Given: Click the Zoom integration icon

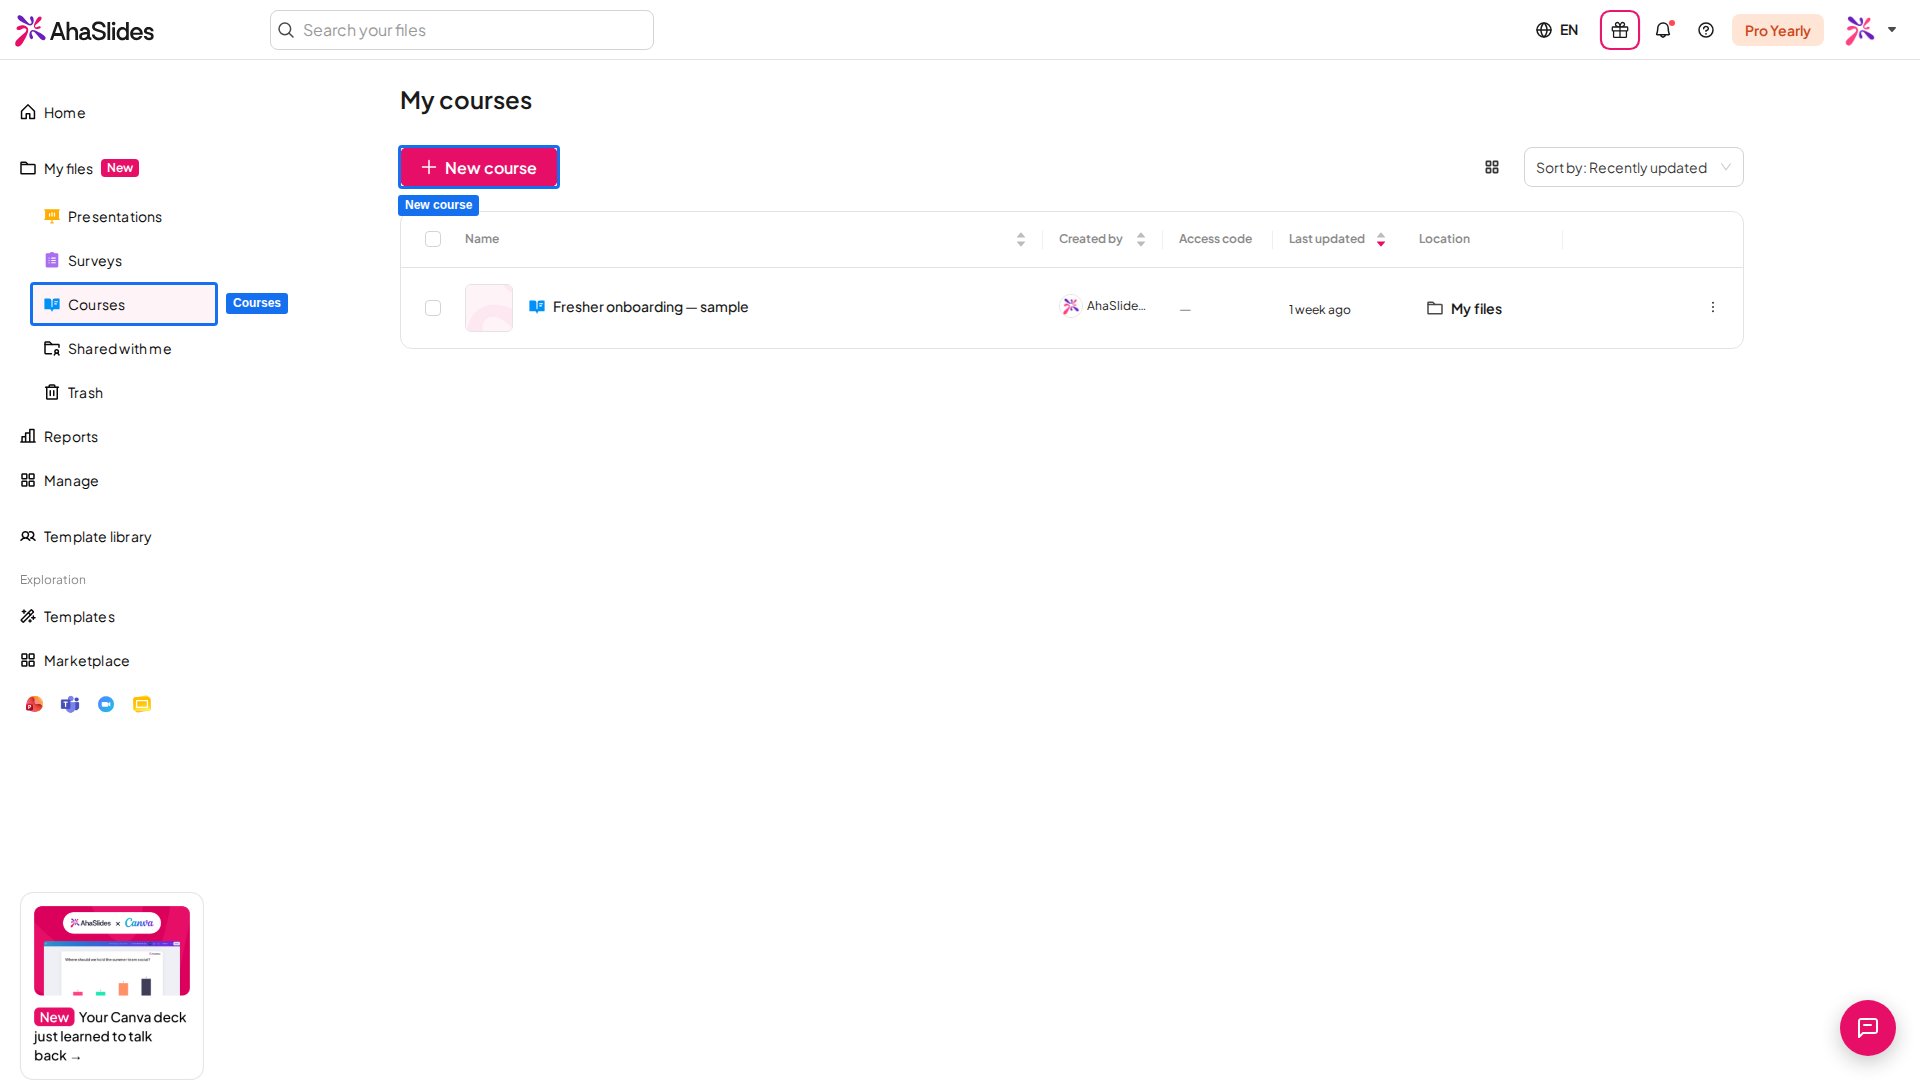Looking at the screenshot, I should (106, 705).
